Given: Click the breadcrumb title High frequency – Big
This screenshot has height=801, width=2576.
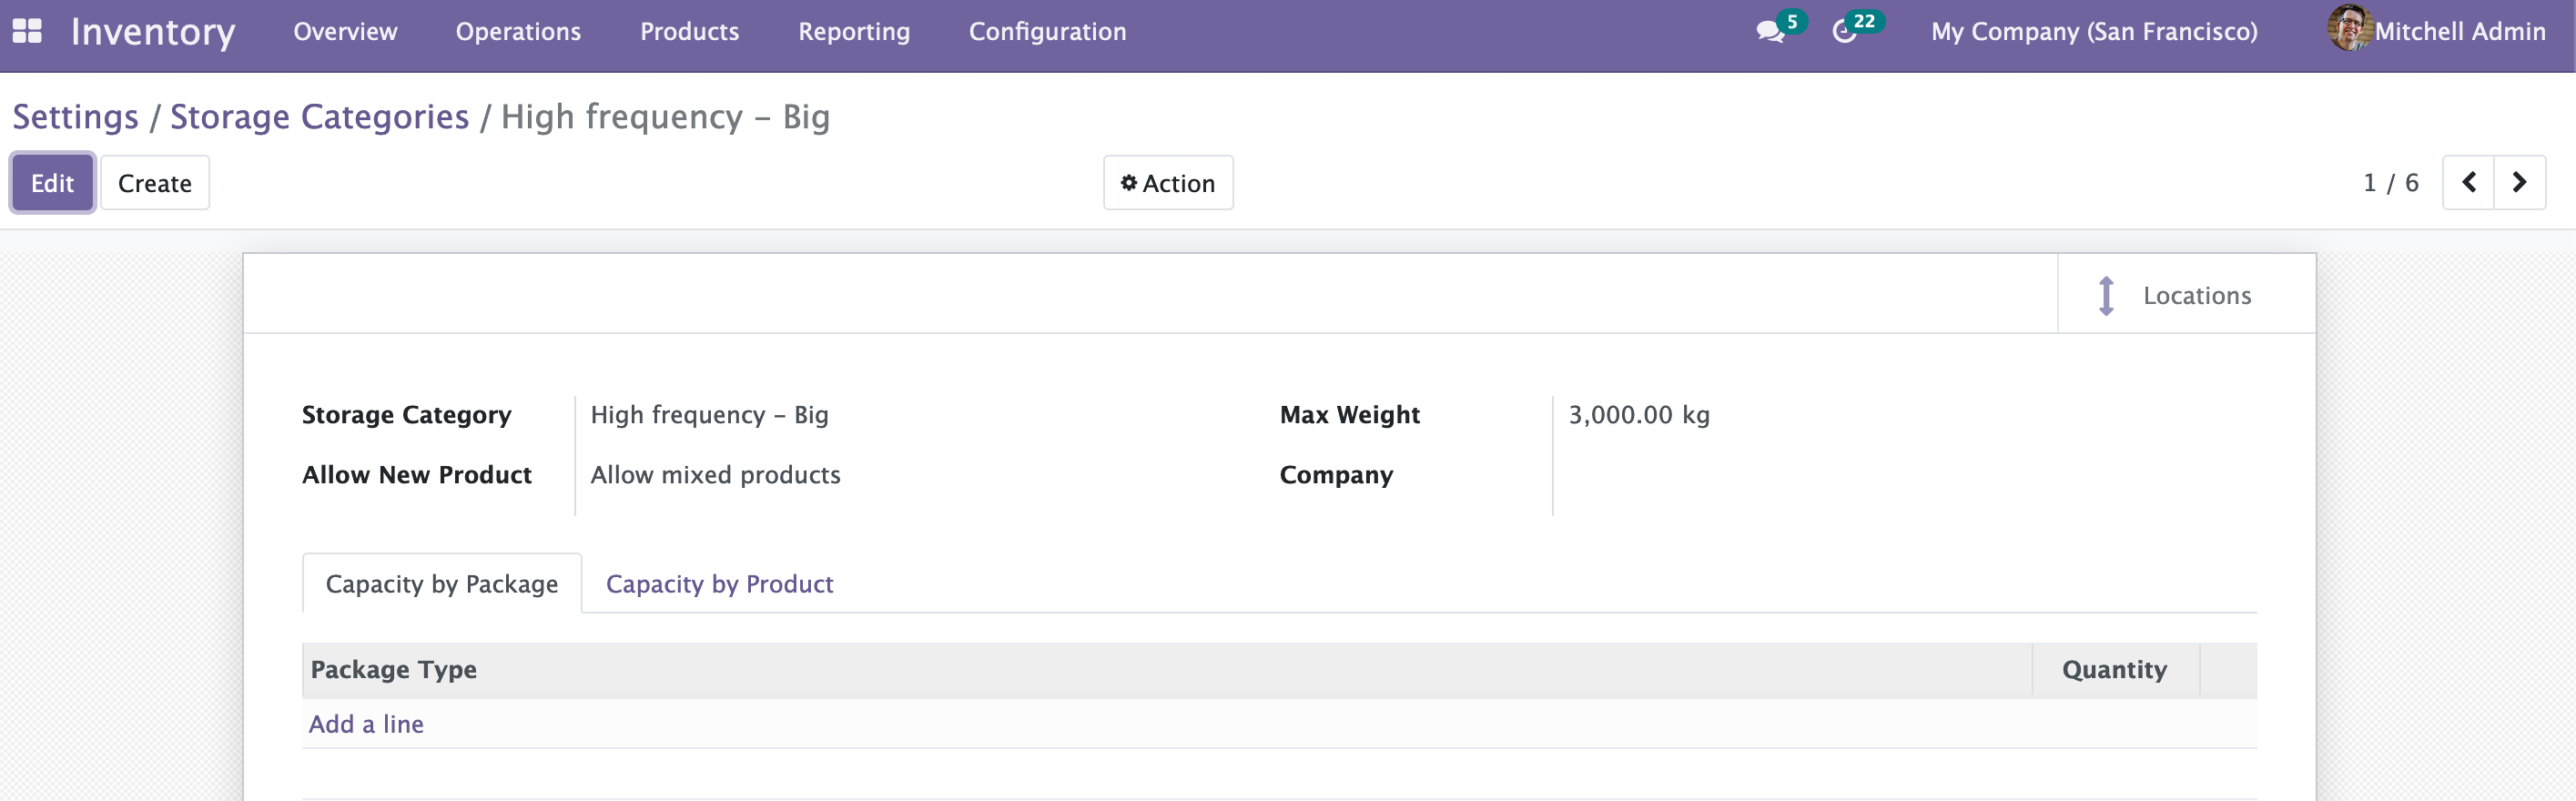Looking at the screenshot, I should [x=665, y=117].
